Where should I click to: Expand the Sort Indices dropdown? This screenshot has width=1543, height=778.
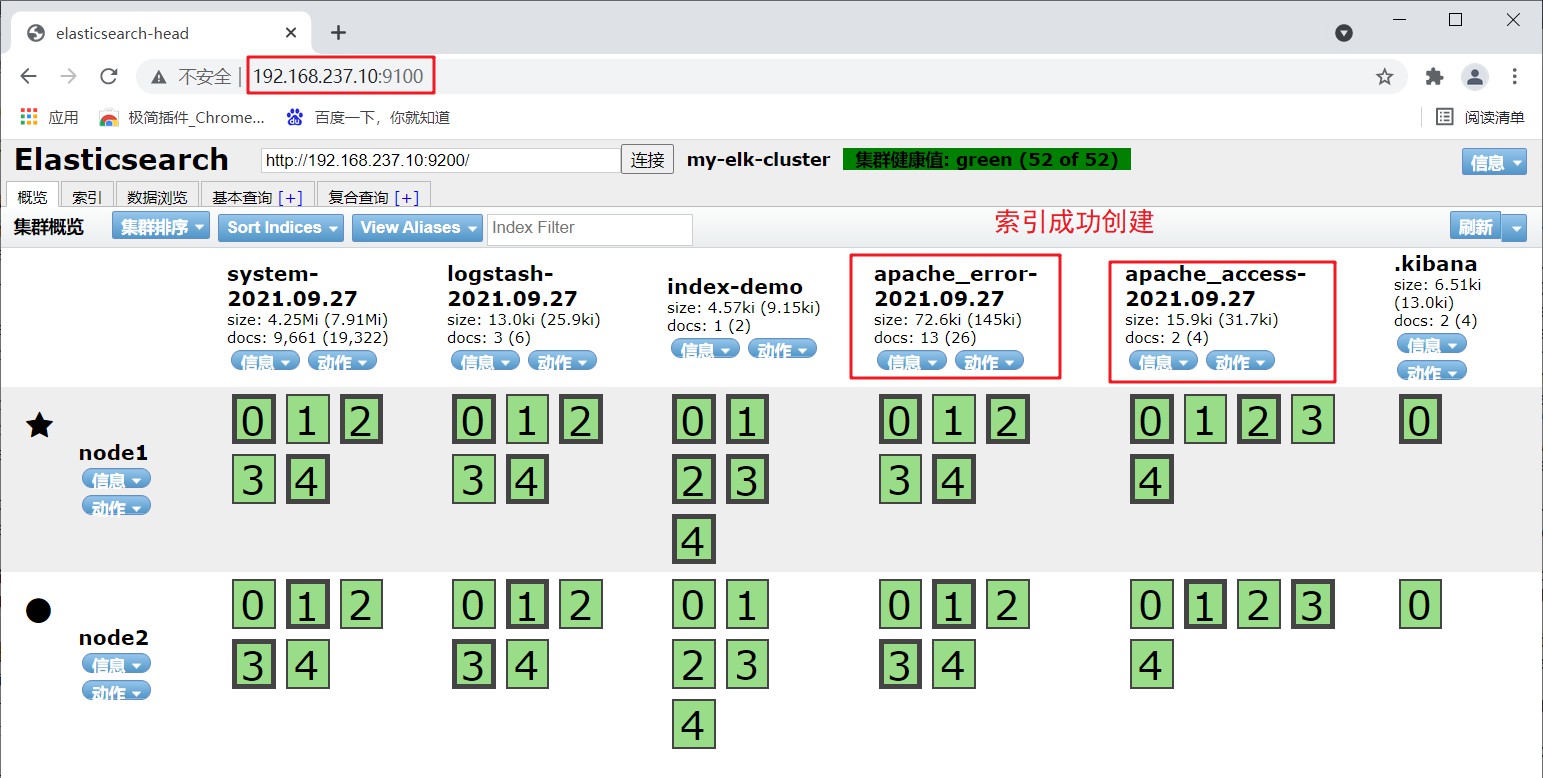280,228
